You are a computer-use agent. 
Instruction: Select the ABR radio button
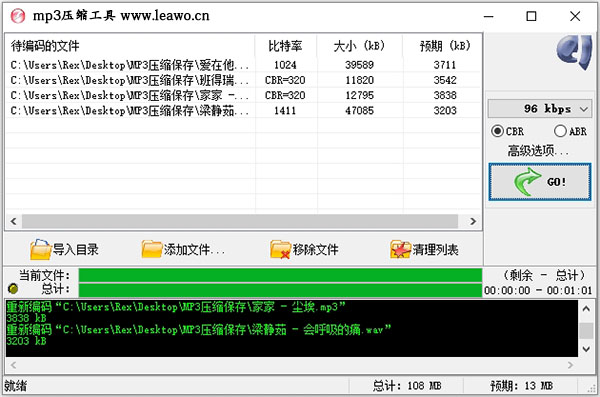(560, 131)
